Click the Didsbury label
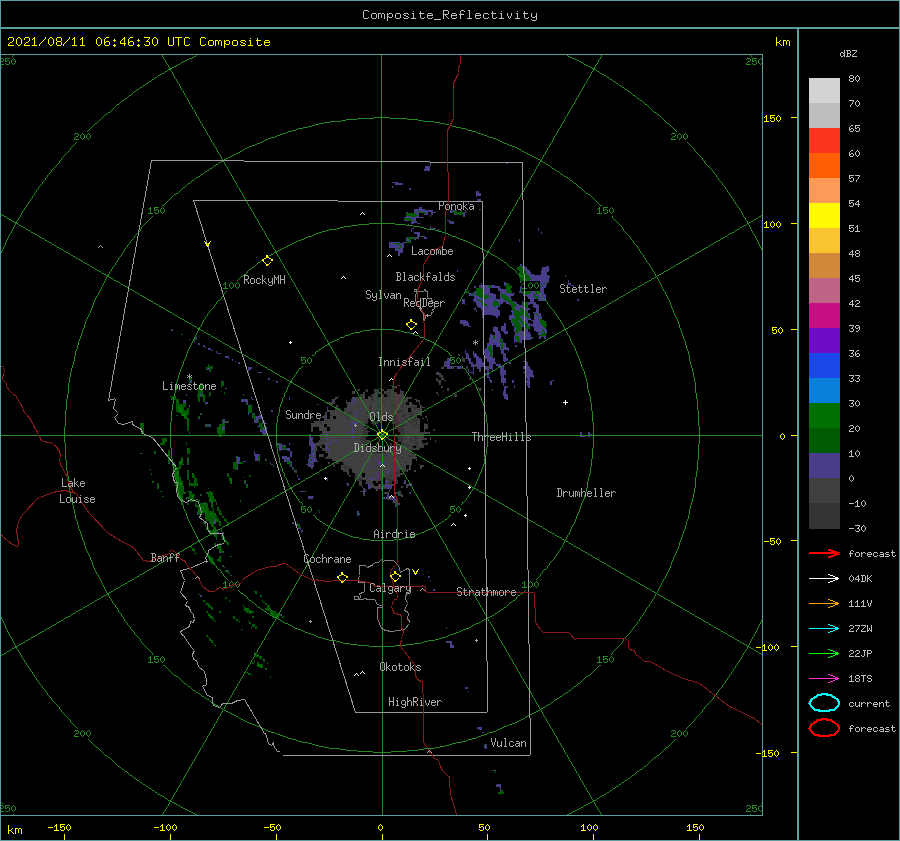Screen dimensions: 900x841 377,448
